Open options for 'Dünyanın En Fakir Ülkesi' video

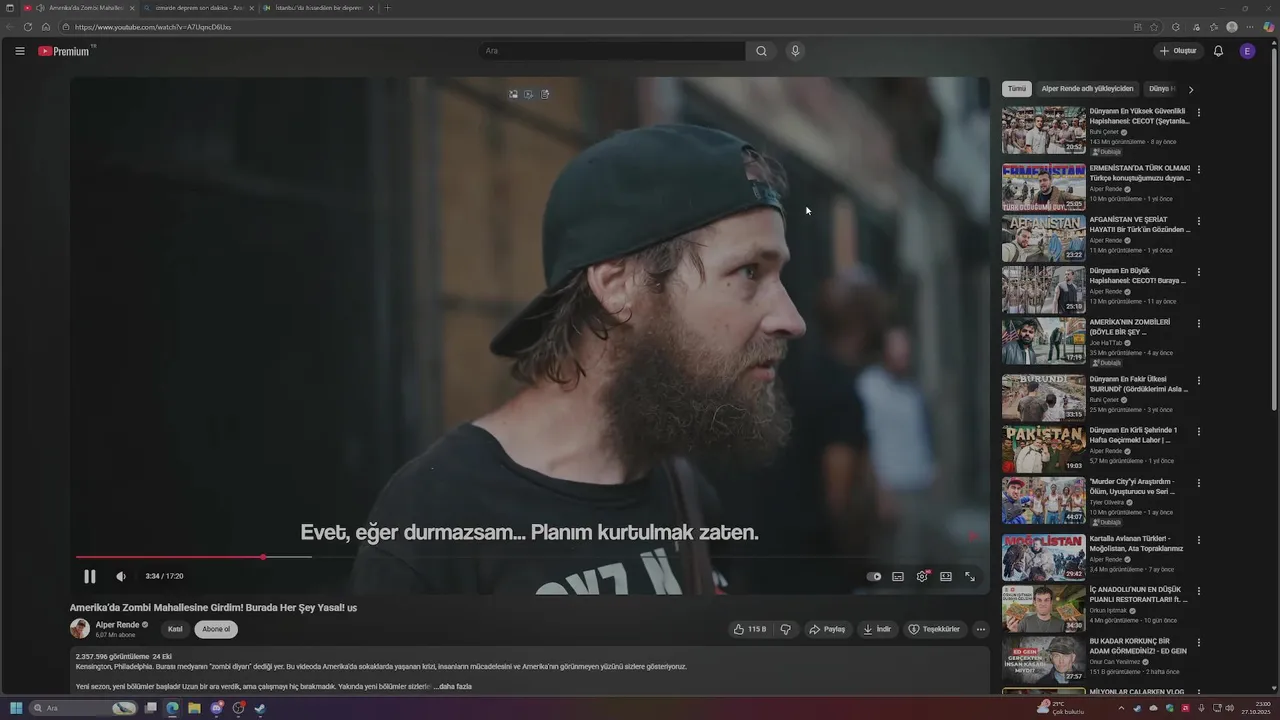(x=1199, y=381)
